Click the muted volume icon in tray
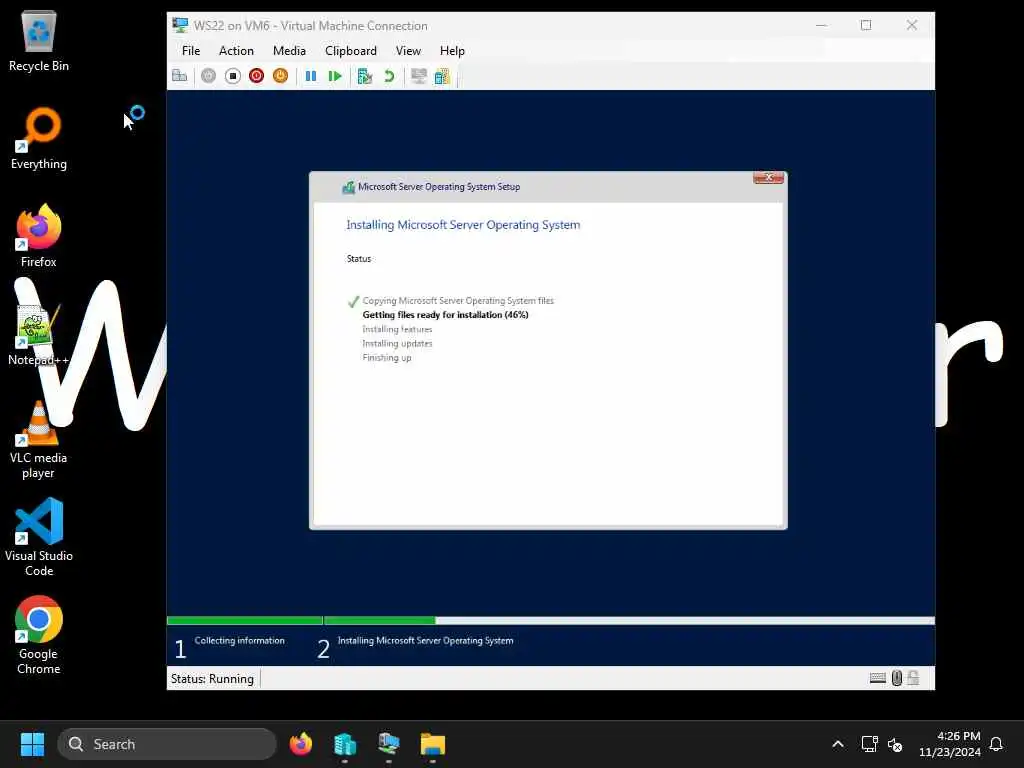1024x768 pixels. click(x=895, y=744)
